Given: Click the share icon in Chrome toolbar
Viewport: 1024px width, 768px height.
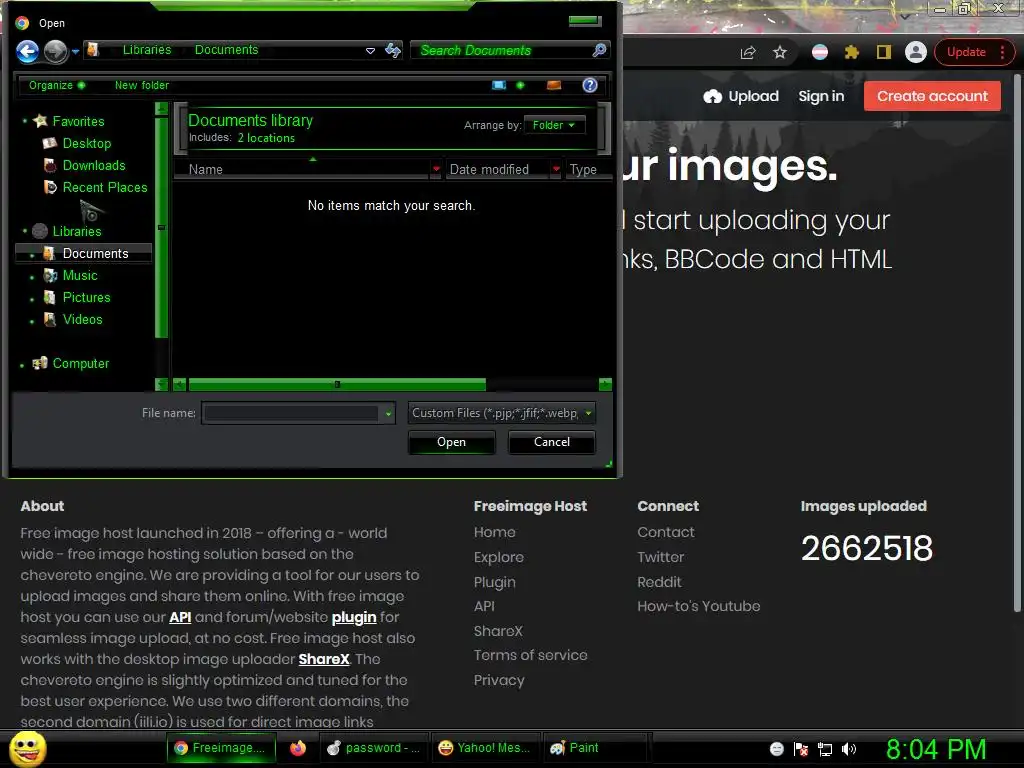Looking at the screenshot, I should (x=748, y=52).
